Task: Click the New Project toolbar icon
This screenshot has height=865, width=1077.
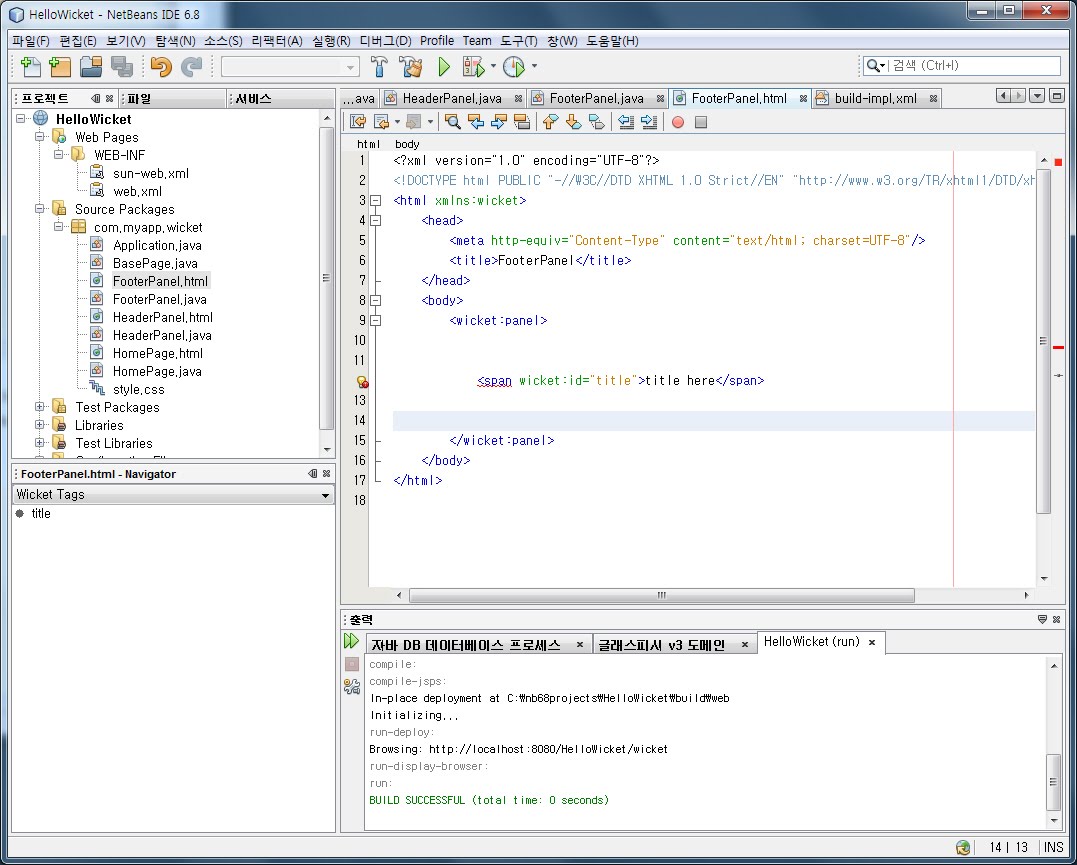Action: tap(60, 67)
